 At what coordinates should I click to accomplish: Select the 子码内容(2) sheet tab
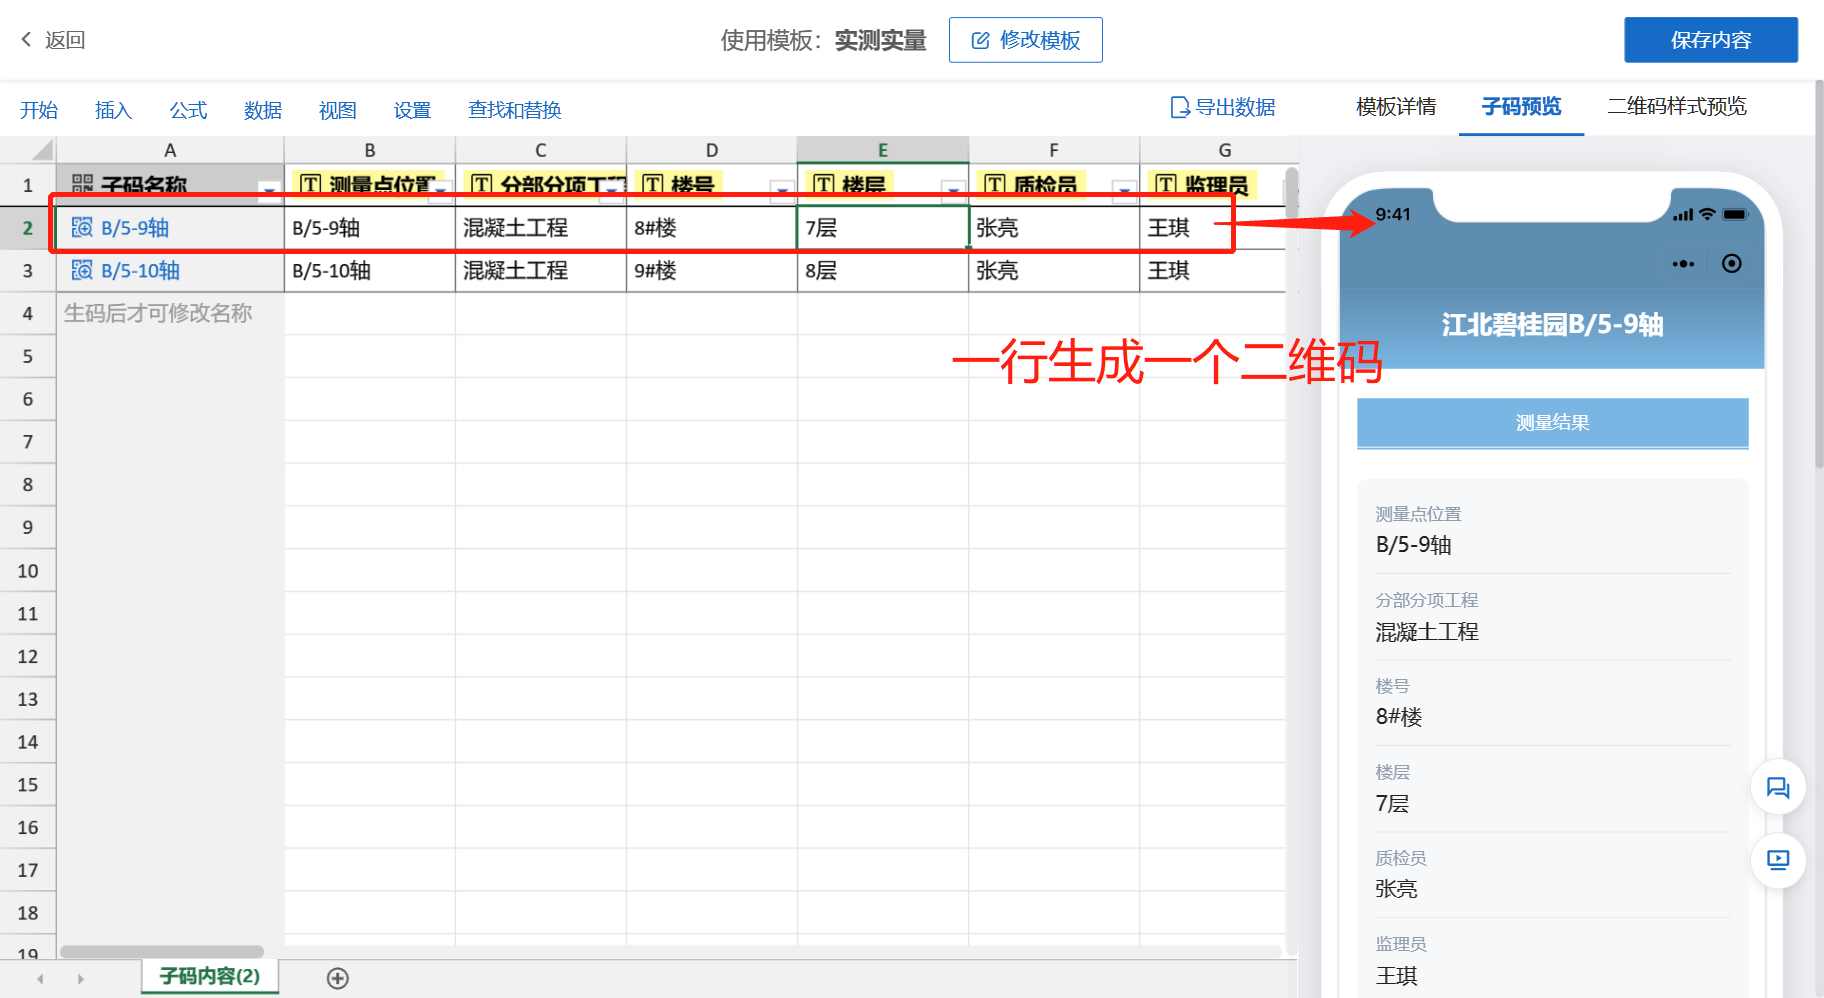pos(208,976)
